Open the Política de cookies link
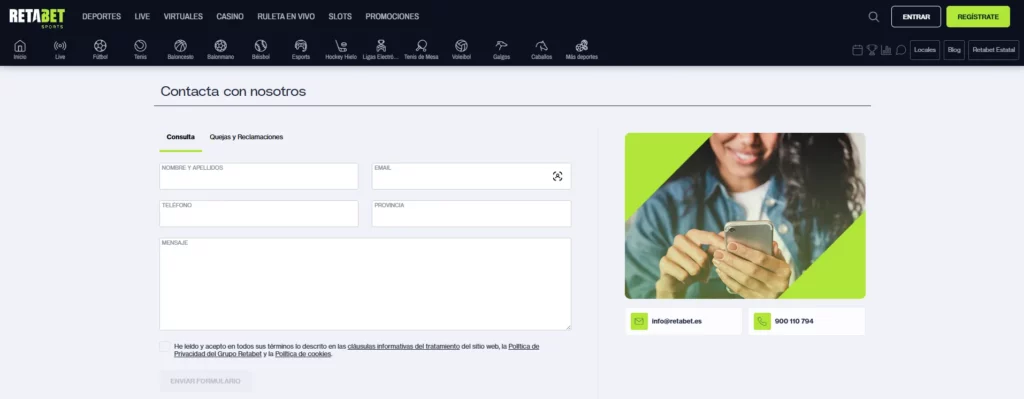1024x399 pixels. 303,354
